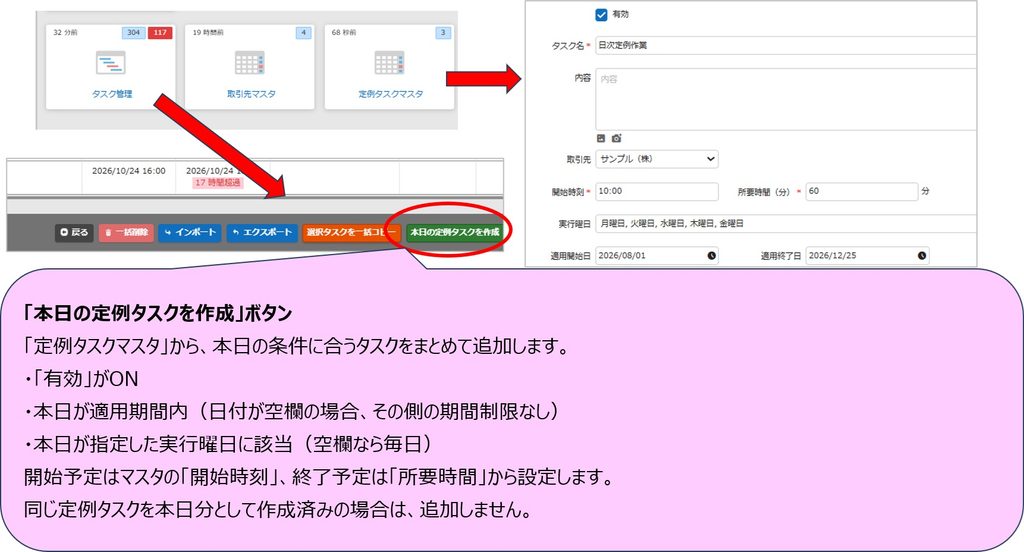Viewport: 1024px width, 552px height.
Task: Click the image insert icon below 内容
Action: point(601,138)
